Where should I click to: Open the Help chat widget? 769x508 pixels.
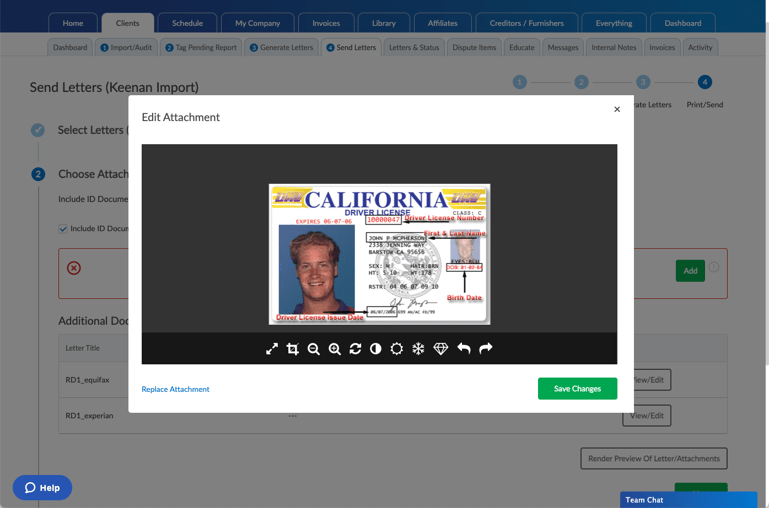tap(42, 487)
